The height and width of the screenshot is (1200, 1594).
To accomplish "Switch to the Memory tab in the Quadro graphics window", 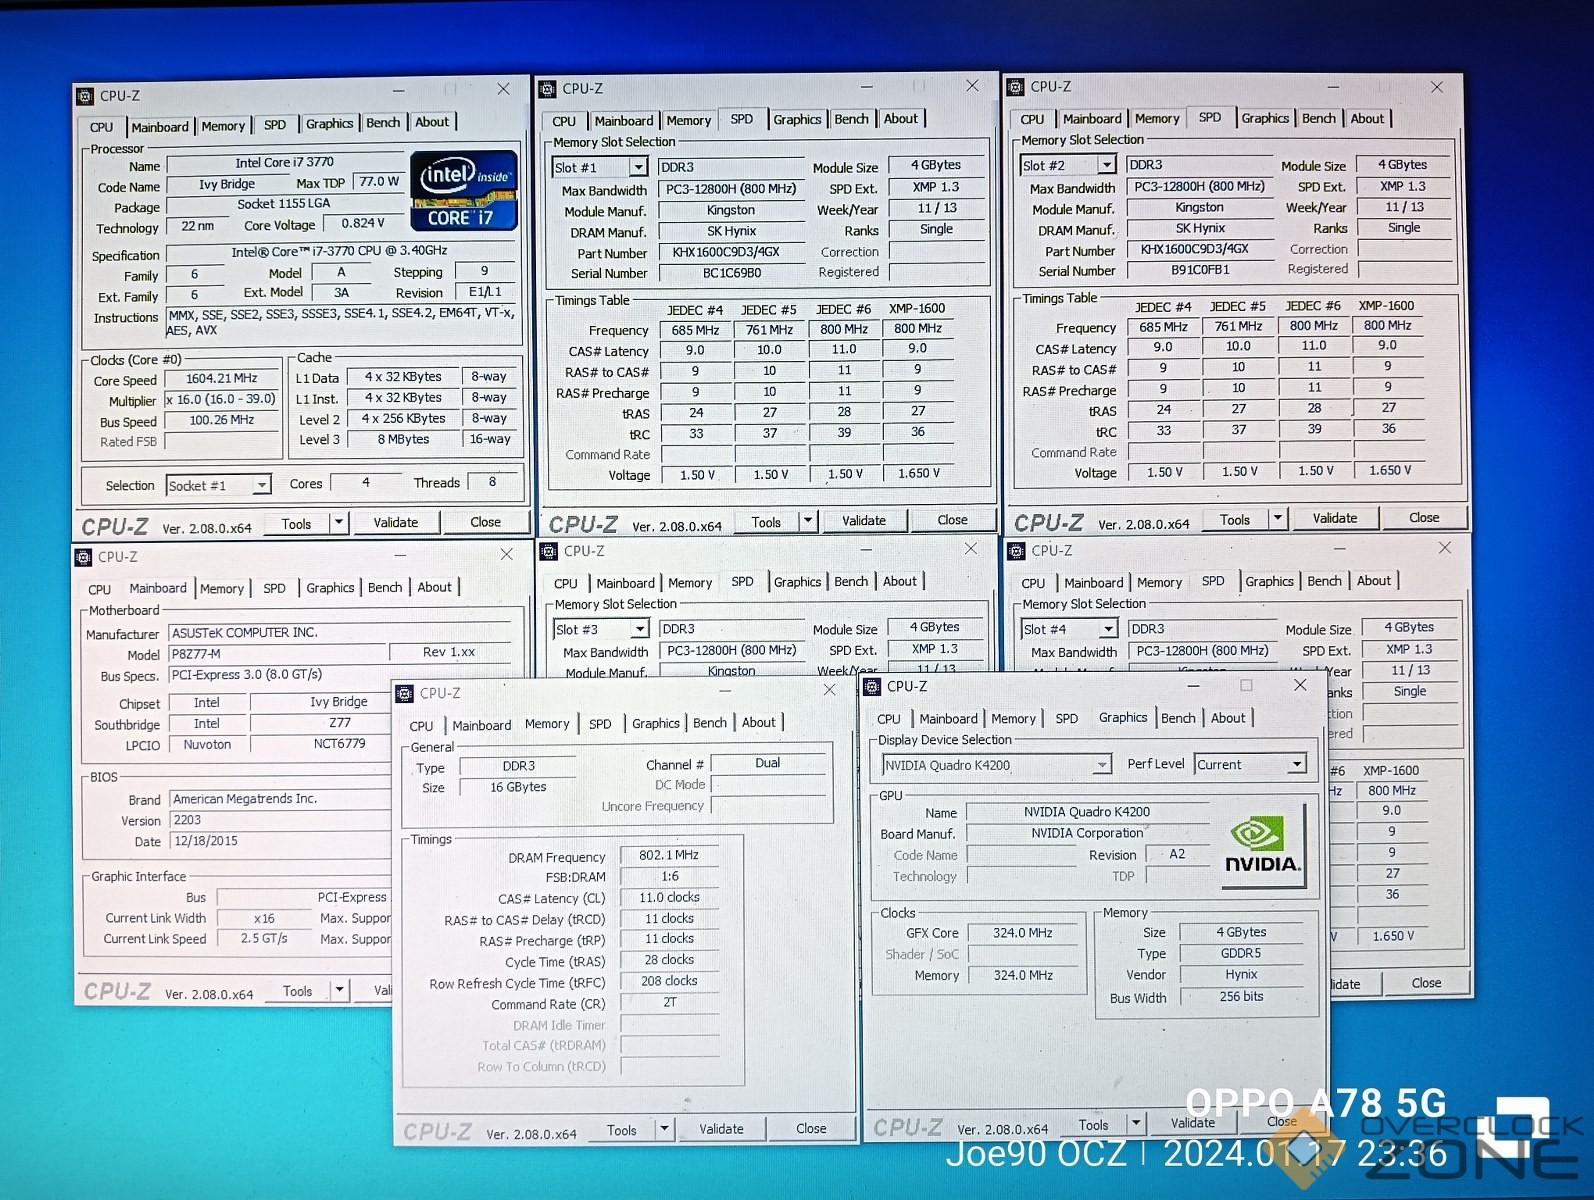I will click(1013, 718).
